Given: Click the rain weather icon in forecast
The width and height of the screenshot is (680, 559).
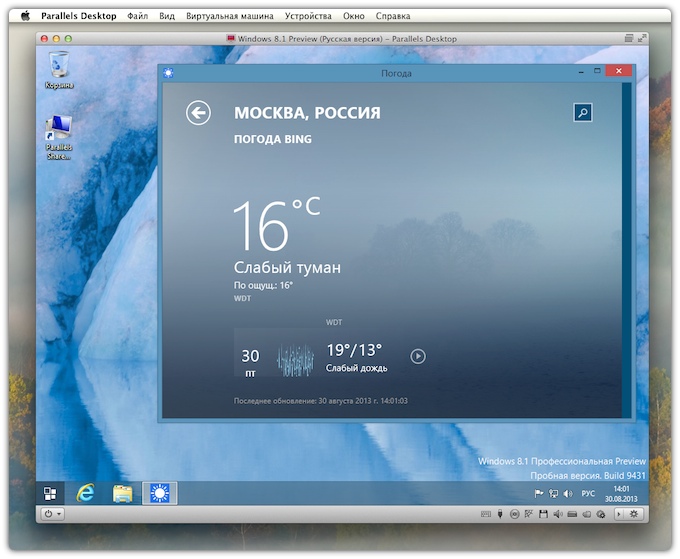Looking at the screenshot, I should tap(295, 360).
